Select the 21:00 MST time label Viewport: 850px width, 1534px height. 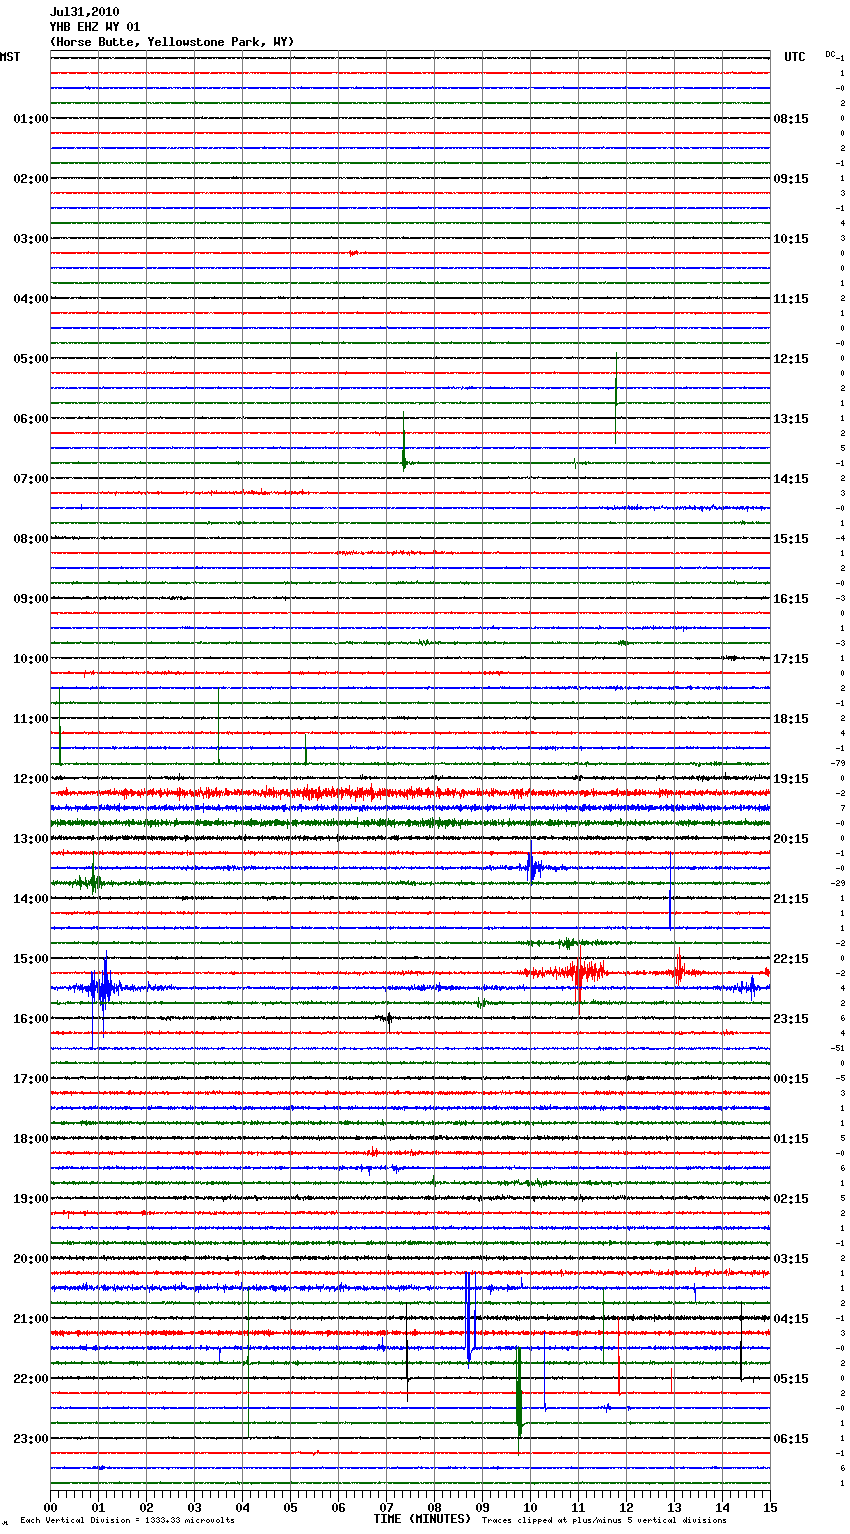tap(30, 1319)
